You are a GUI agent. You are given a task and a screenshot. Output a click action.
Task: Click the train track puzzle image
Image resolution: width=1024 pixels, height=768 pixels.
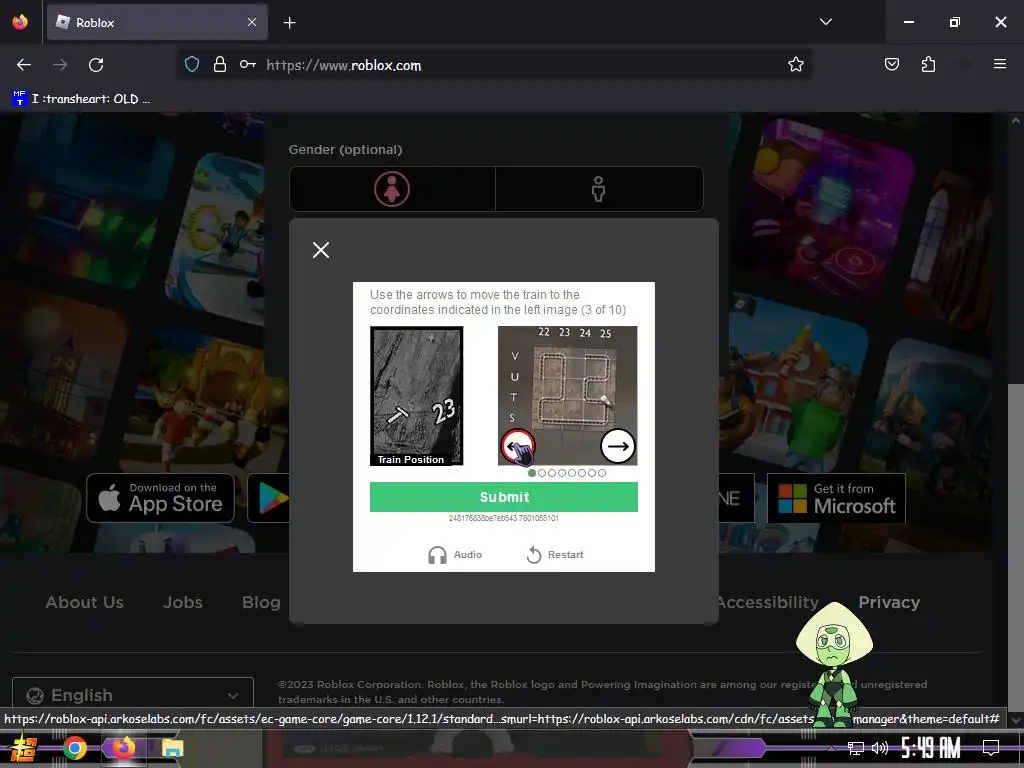568,396
